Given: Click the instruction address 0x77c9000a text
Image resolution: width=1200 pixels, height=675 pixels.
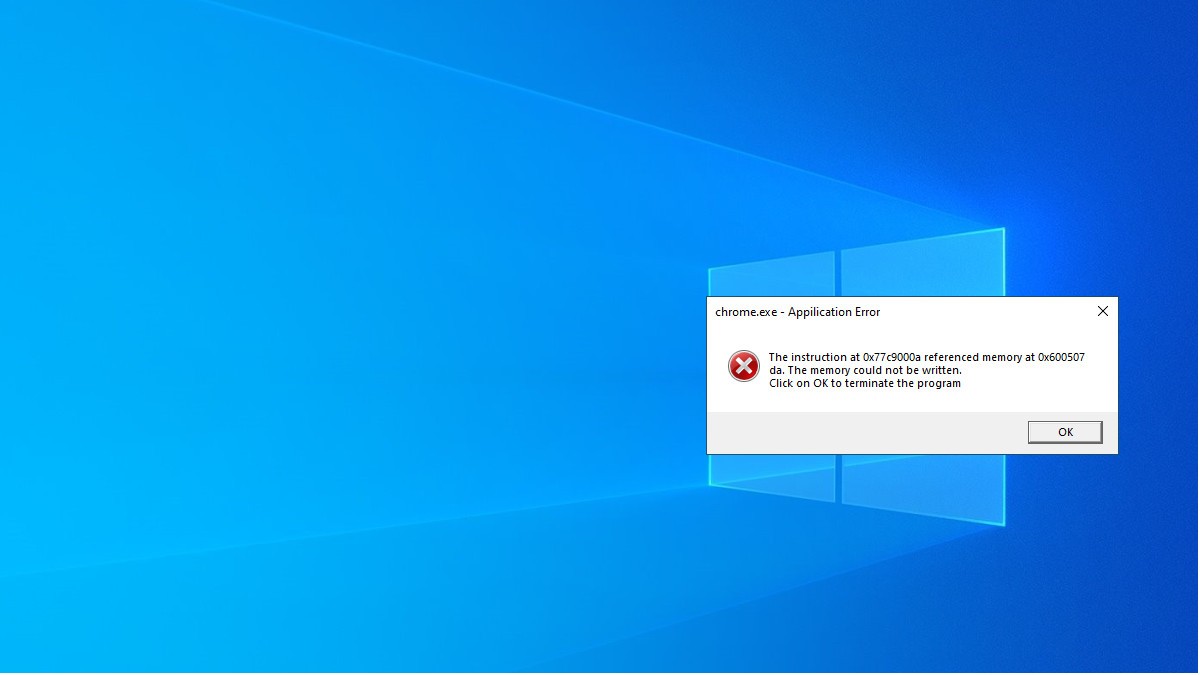Looking at the screenshot, I should [x=891, y=357].
